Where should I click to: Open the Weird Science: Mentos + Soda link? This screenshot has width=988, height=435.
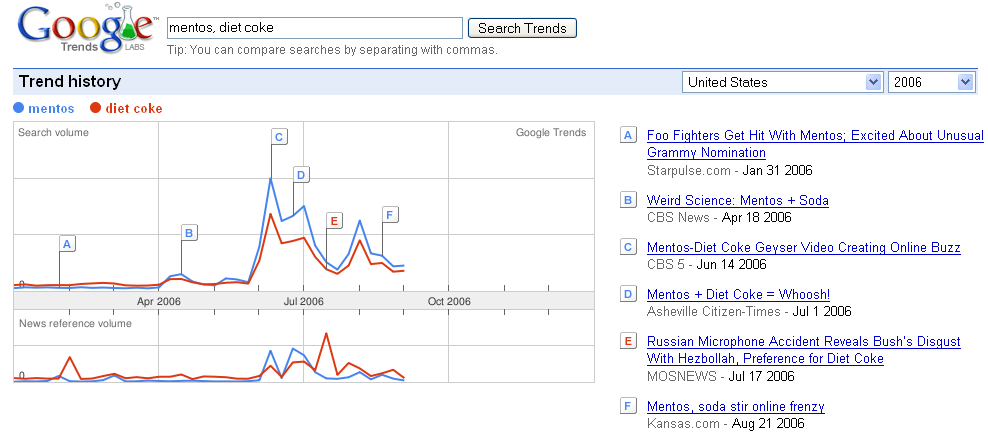[x=738, y=200]
